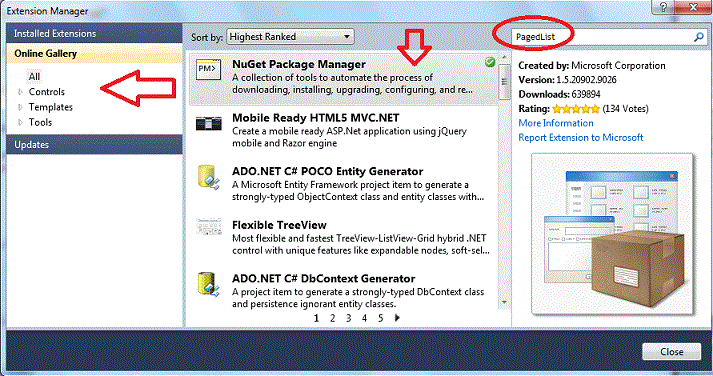713x376 pixels.
Task: Click the green installed checkmark on NuGet
Action: pyautogui.click(x=490, y=62)
